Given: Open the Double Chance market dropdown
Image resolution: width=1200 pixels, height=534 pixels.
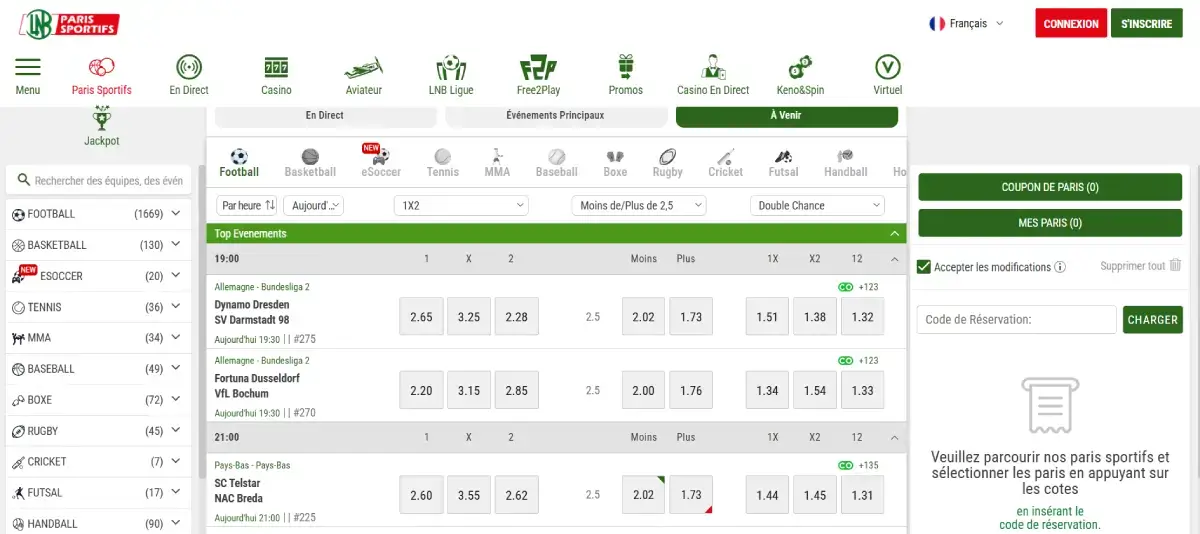Looking at the screenshot, I should tap(817, 205).
